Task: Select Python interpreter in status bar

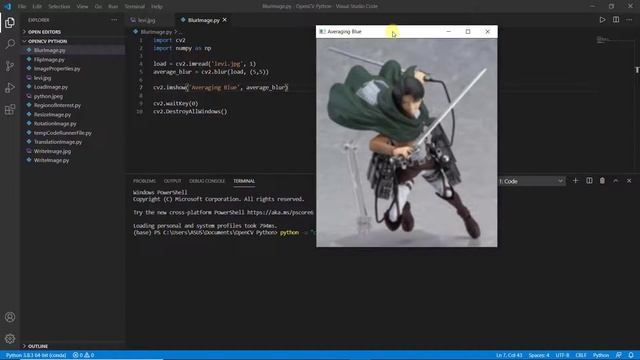Action: (x=36, y=355)
